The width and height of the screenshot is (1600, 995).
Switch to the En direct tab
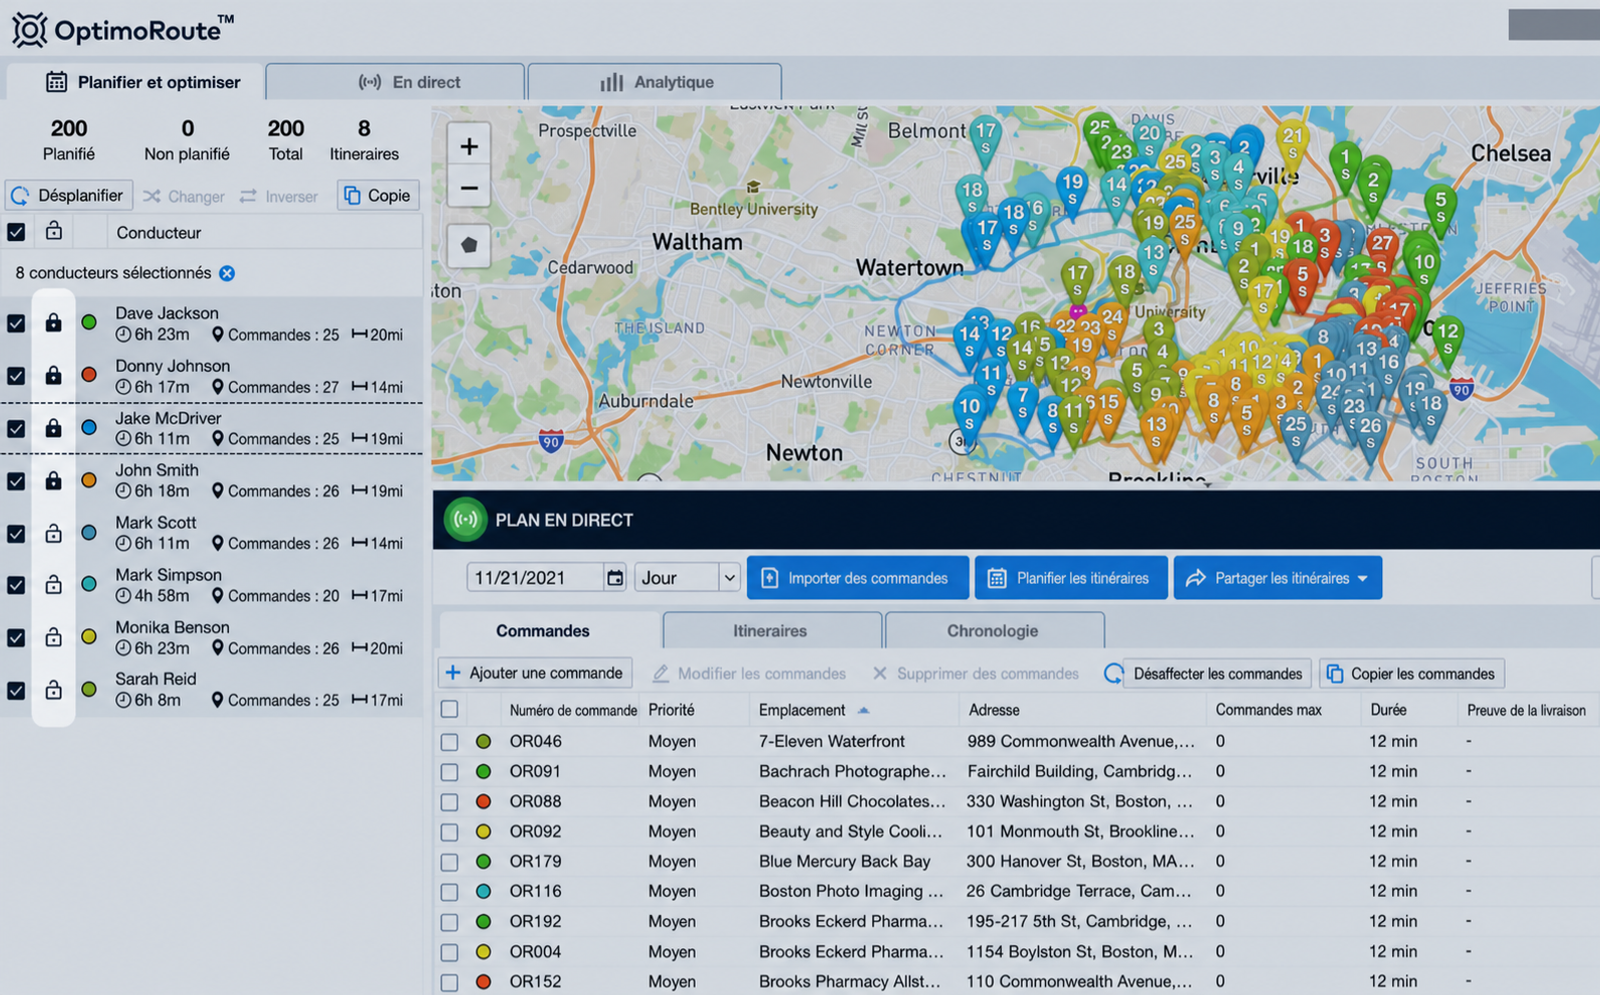(x=395, y=82)
